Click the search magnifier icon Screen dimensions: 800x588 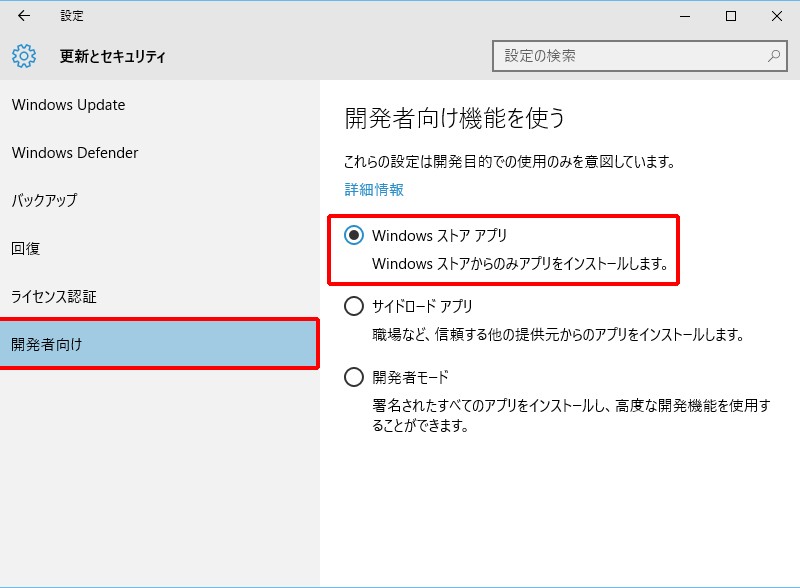click(x=773, y=56)
